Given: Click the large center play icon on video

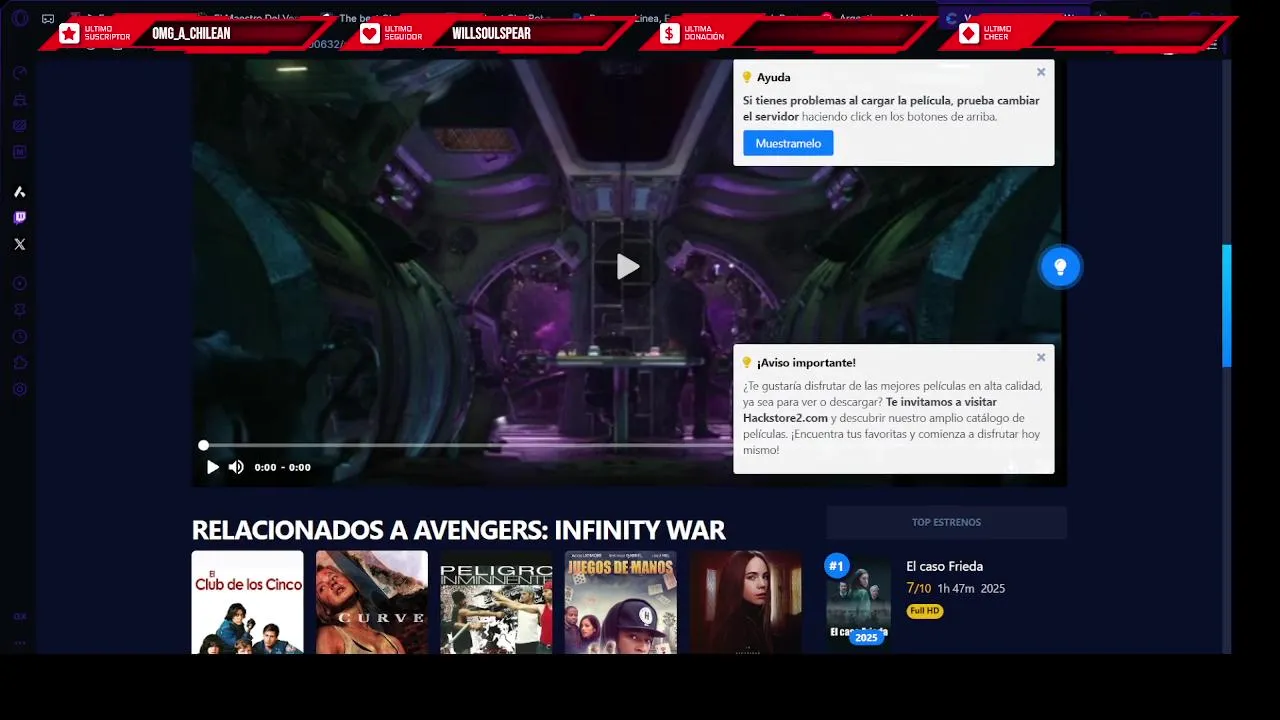Looking at the screenshot, I should (627, 267).
